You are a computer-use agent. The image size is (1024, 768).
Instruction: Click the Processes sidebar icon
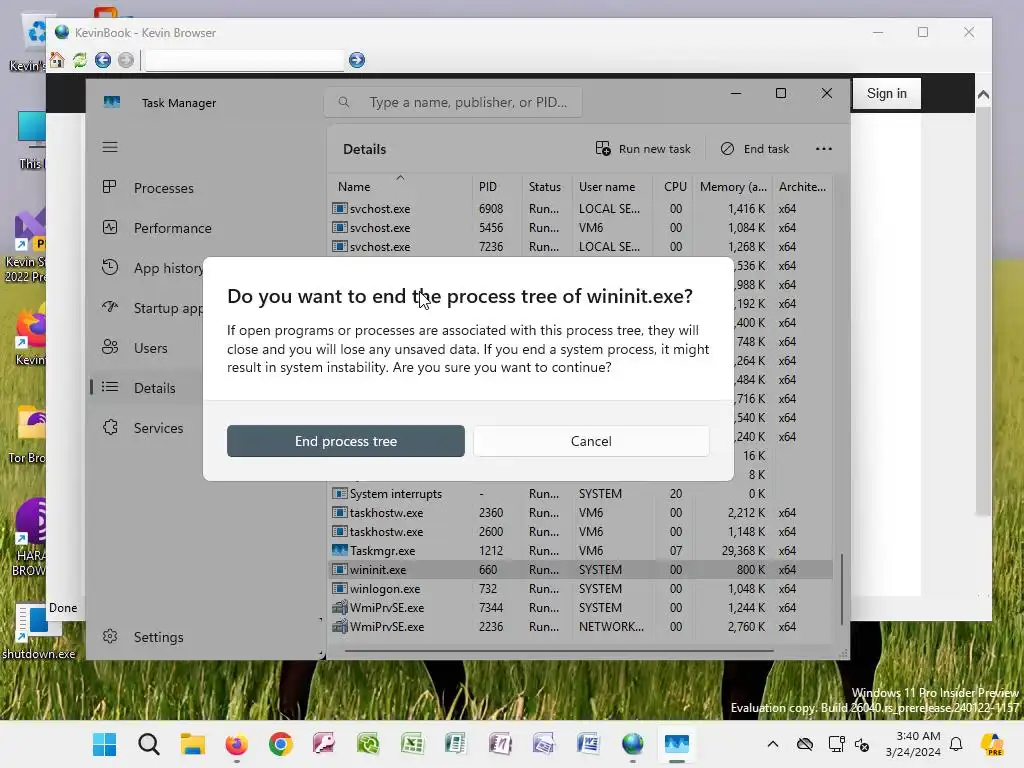tap(110, 187)
